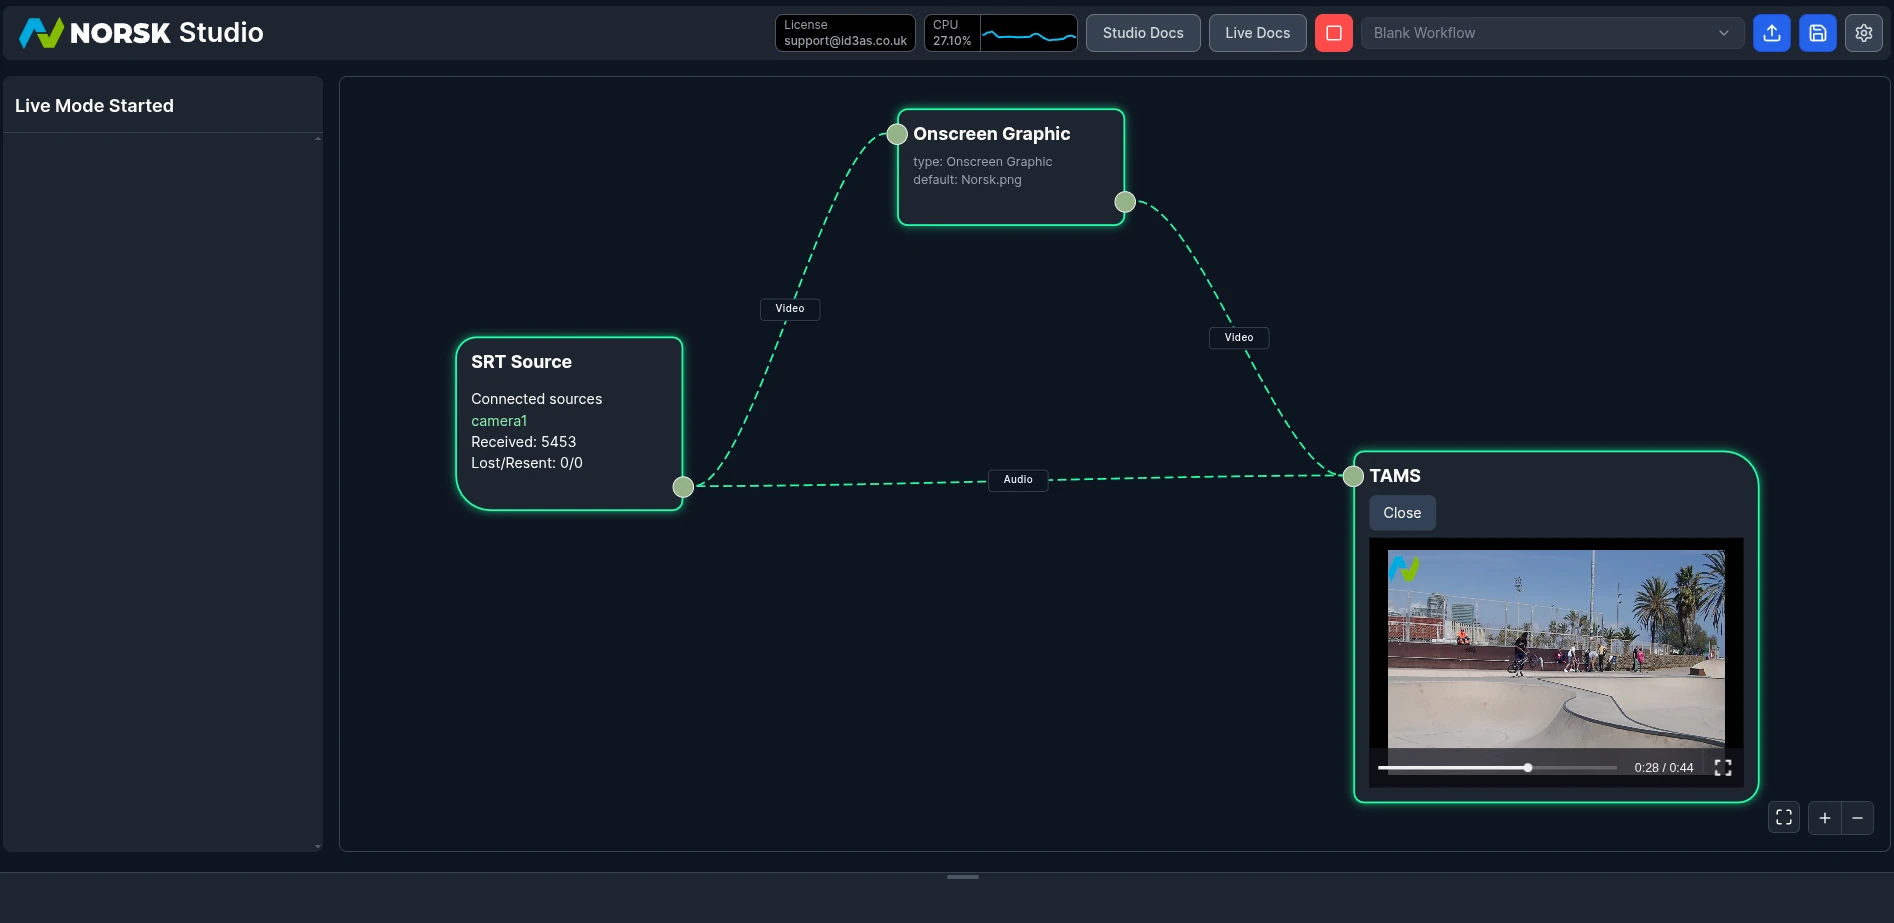Seek in the TAMS video progress bar
This screenshot has width=1894, height=923.
(x=1497, y=768)
